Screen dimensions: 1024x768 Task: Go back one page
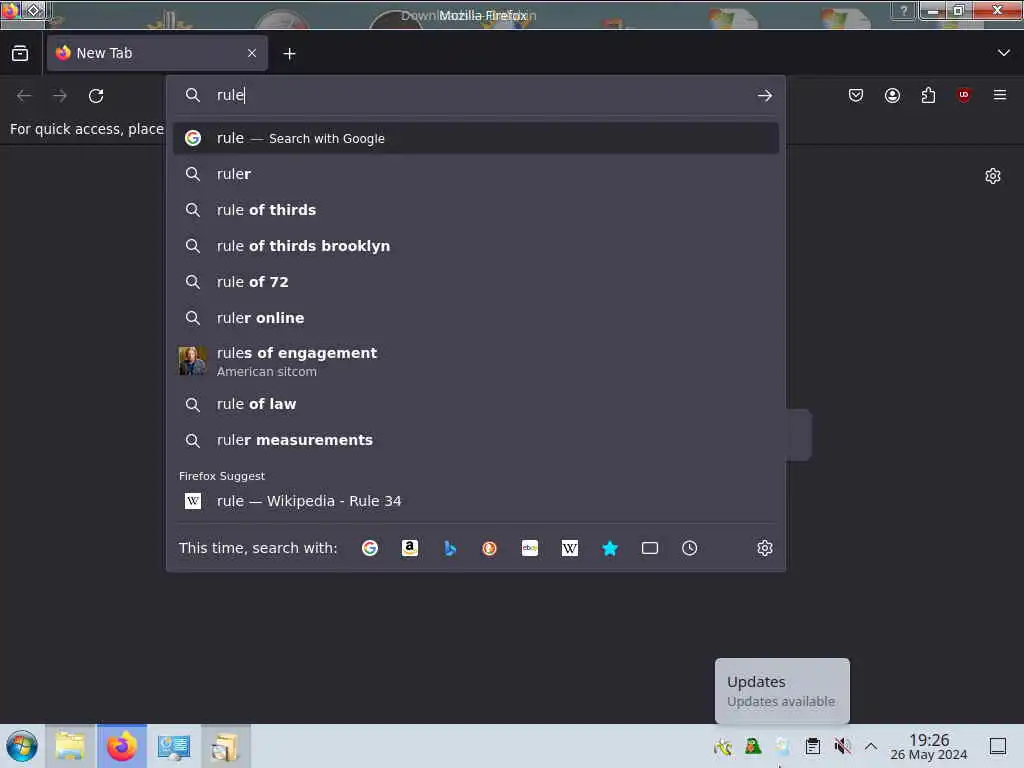(24, 96)
